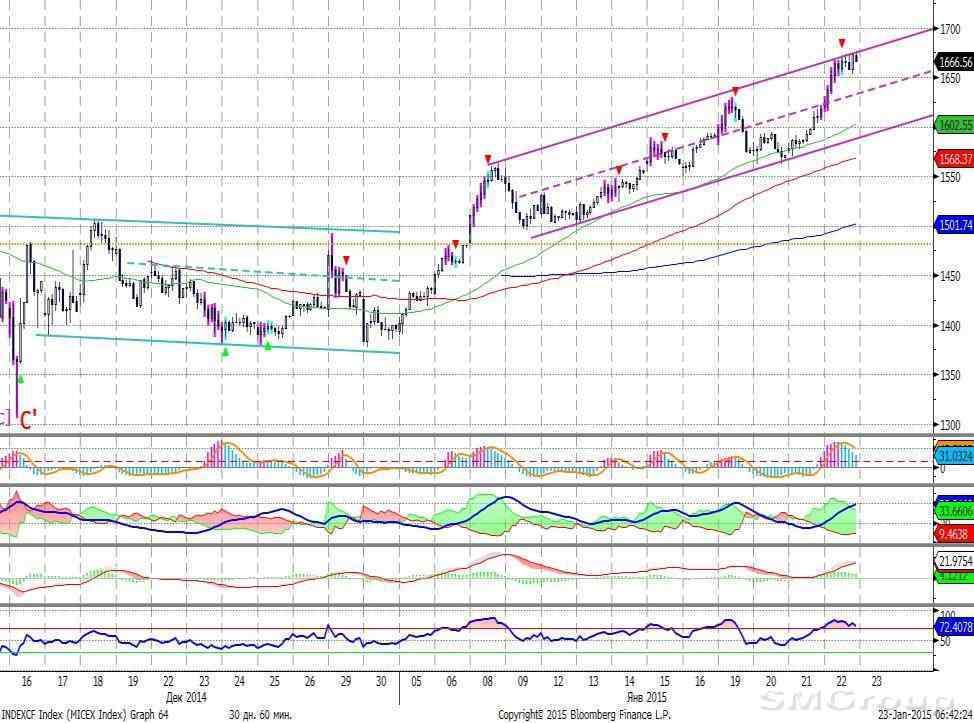The image size is (974, 723).
Task: Select the red moving average tag 1568.37
Action: pos(955,159)
